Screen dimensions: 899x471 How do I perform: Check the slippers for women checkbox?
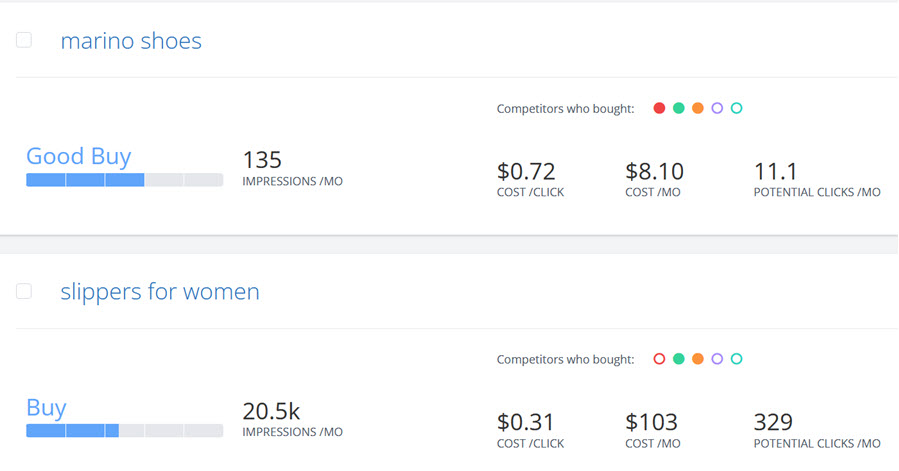24,291
